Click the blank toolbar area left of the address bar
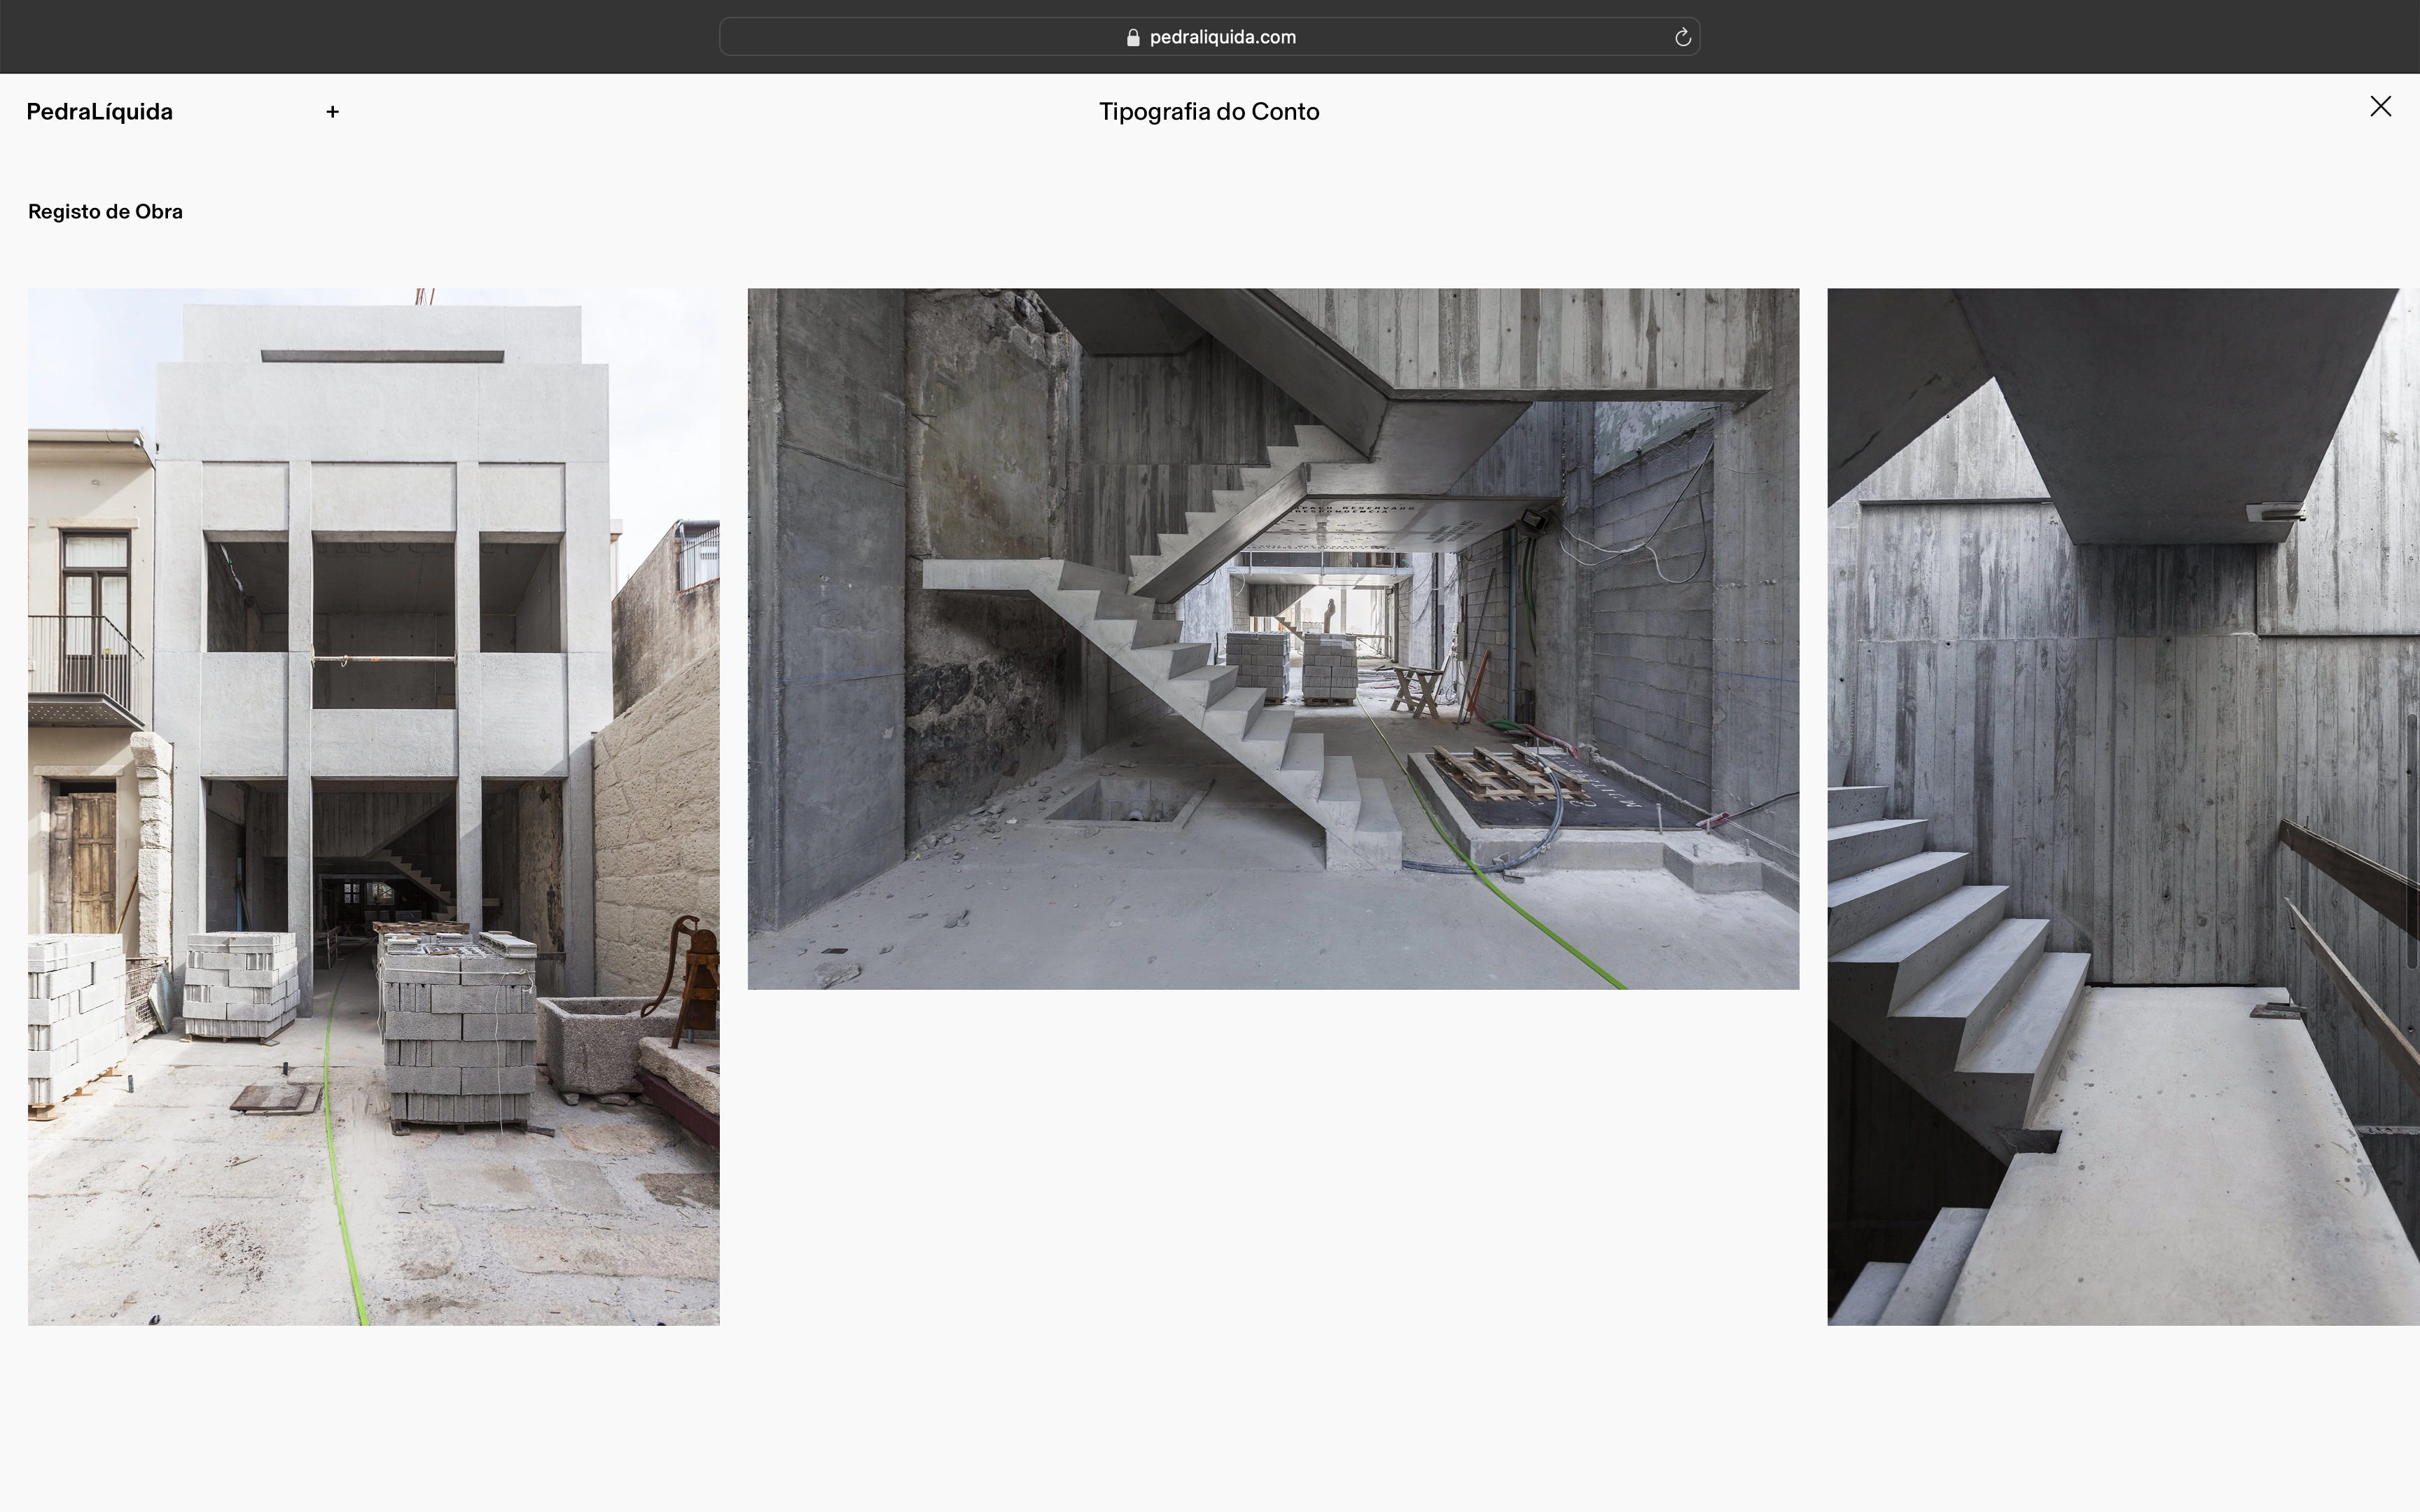The height and width of the screenshot is (1512, 2420). click(360, 37)
